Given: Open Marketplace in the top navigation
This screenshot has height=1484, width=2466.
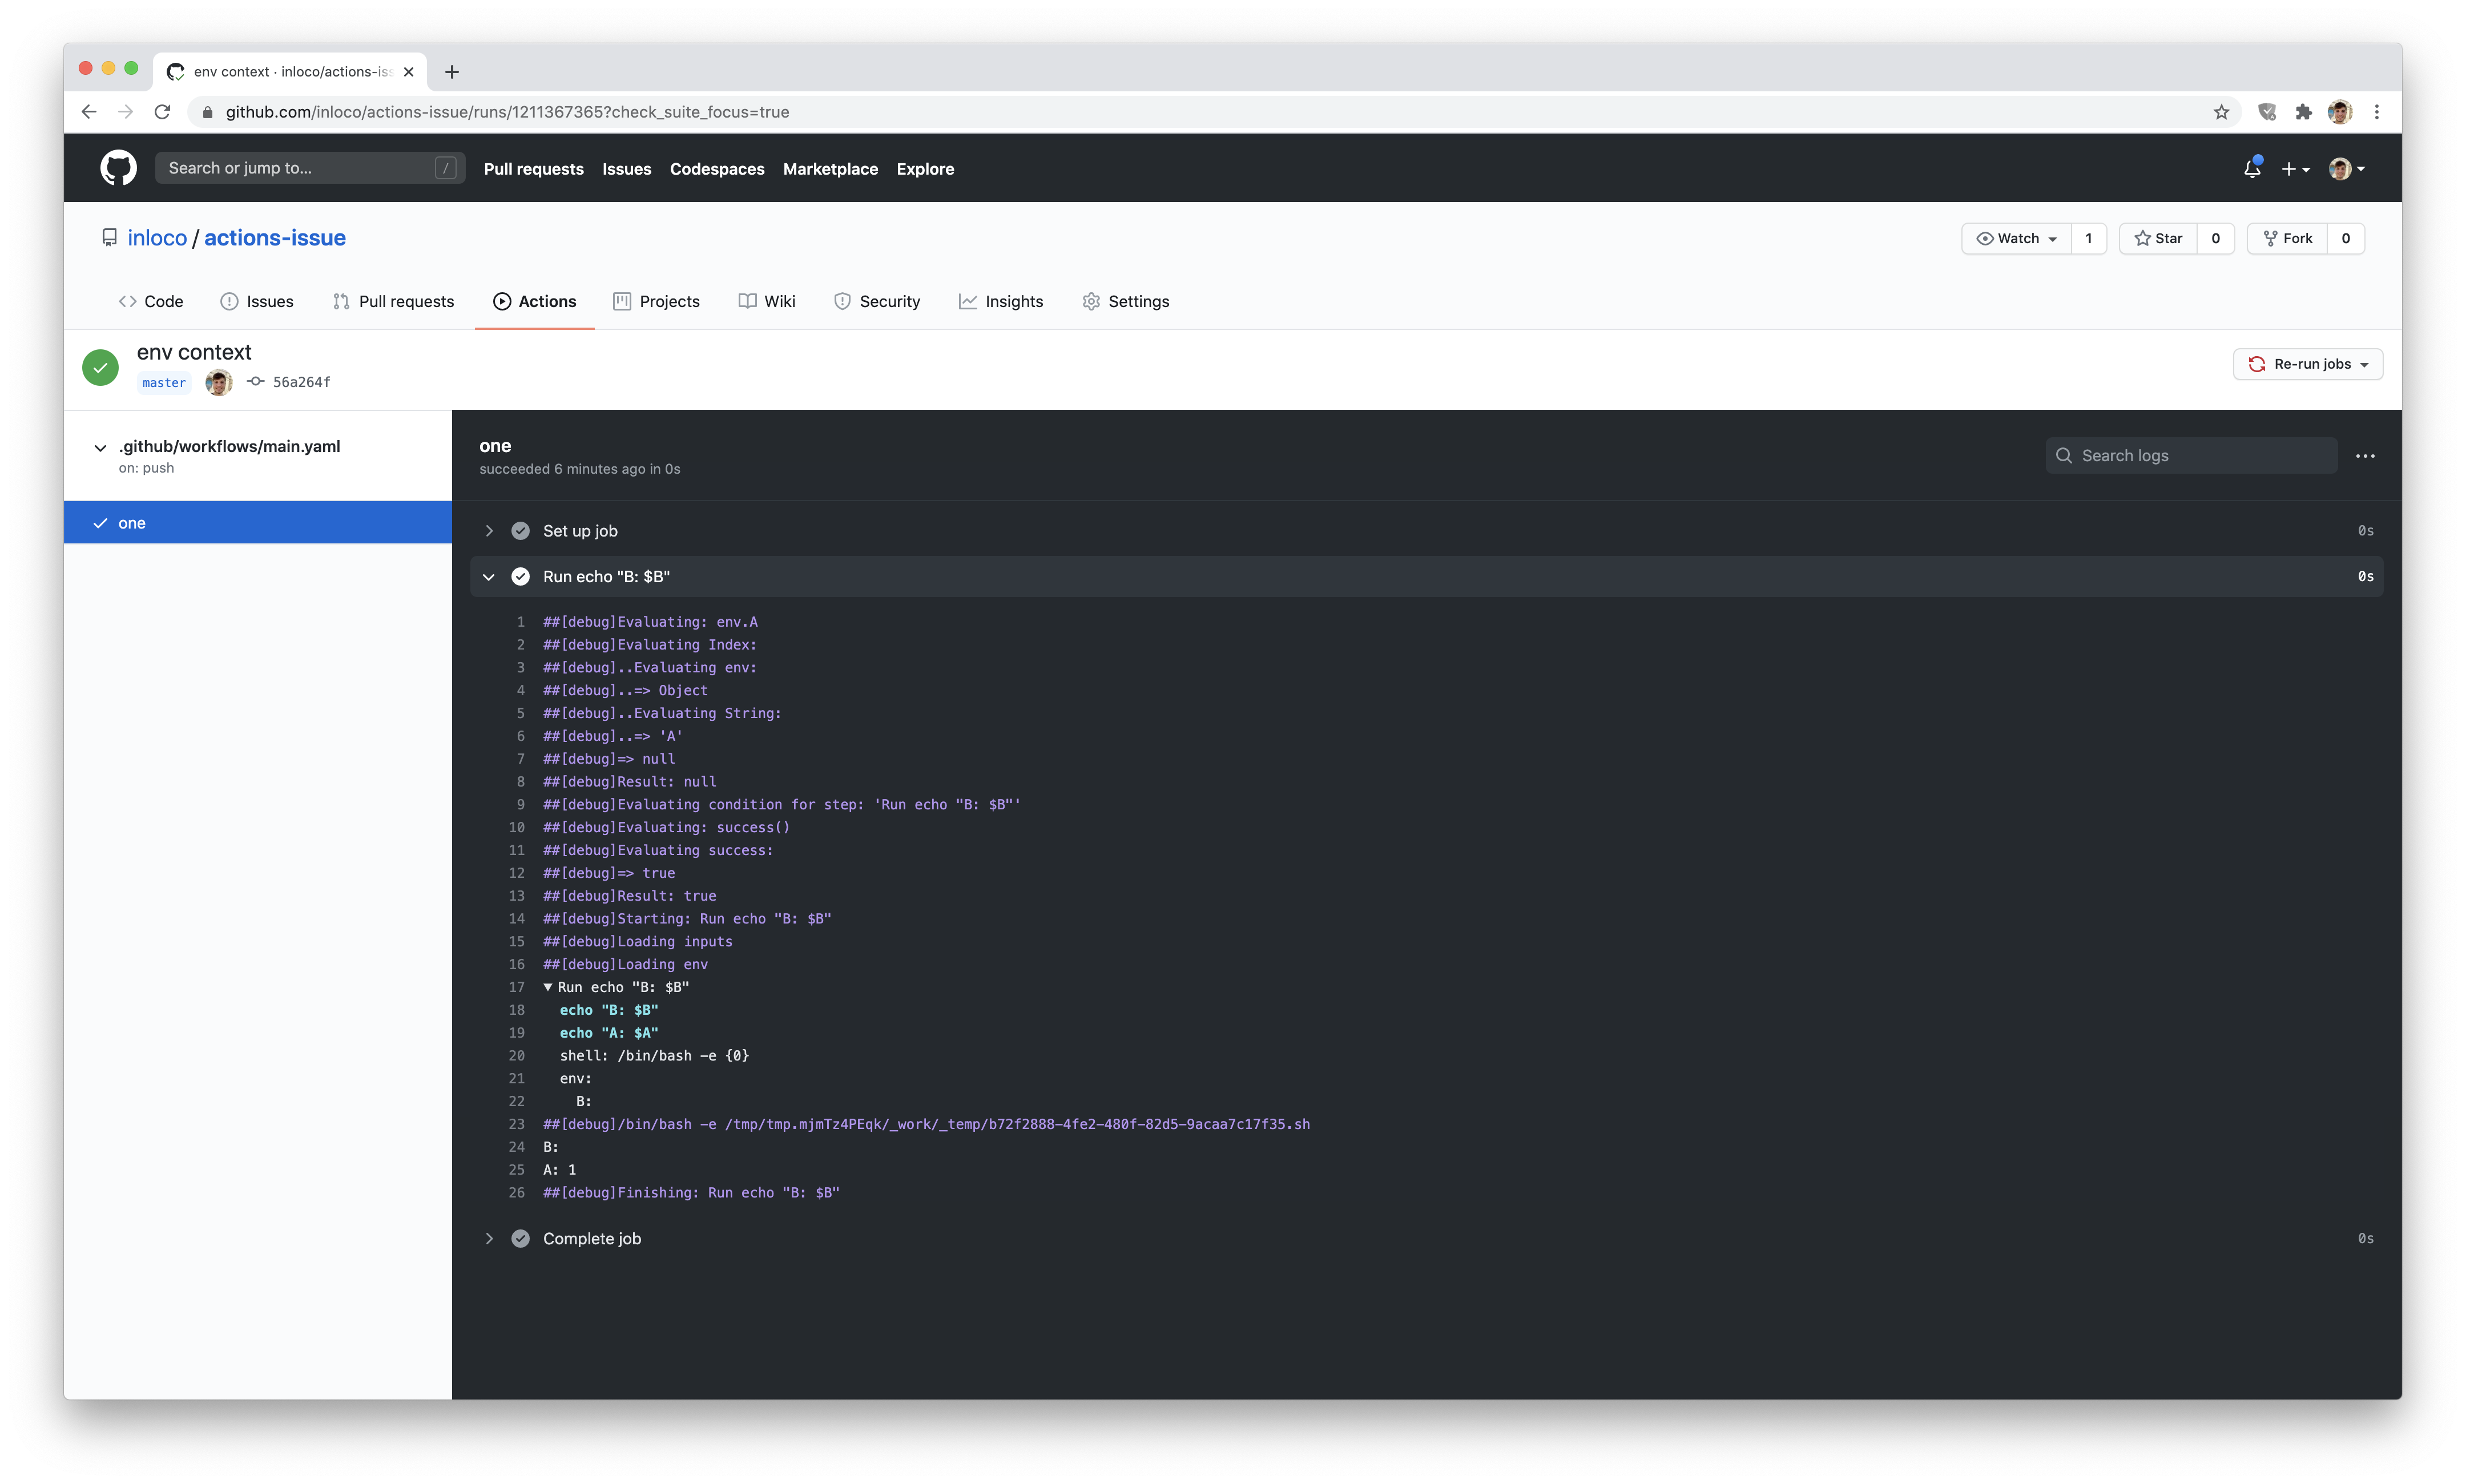Looking at the screenshot, I should click(830, 168).
